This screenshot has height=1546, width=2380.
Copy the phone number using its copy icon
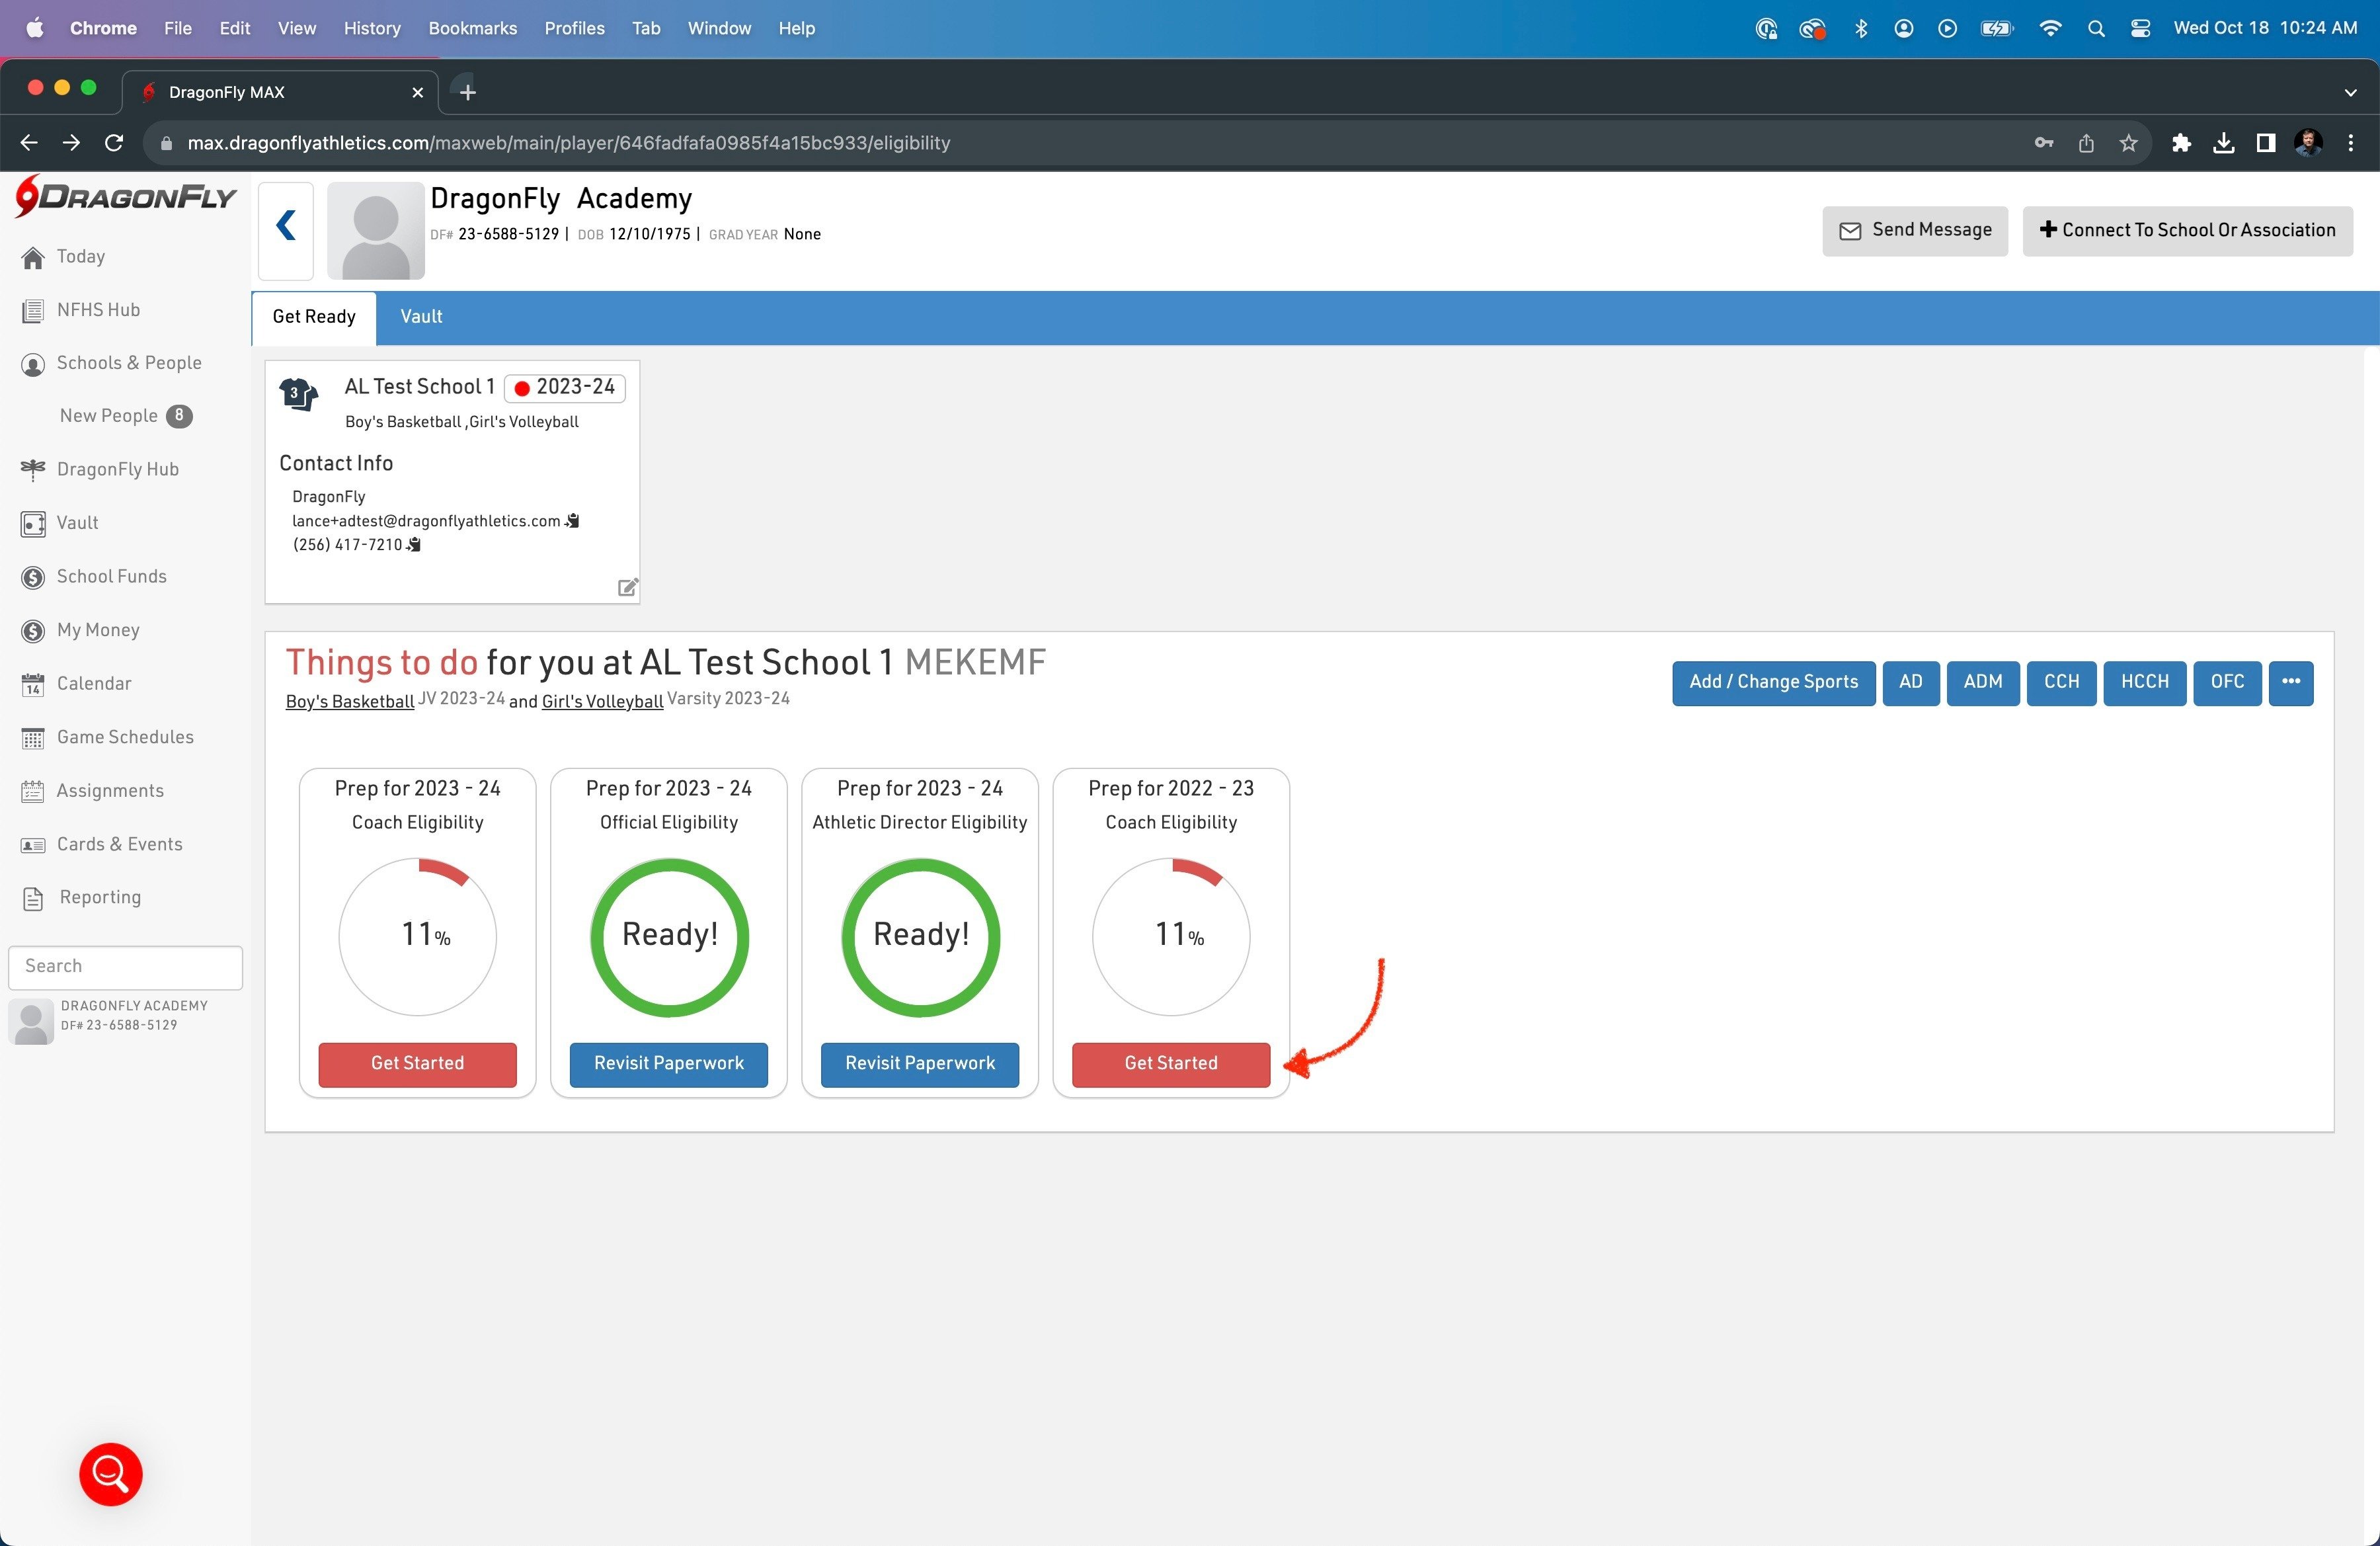(x=414, y=545)
